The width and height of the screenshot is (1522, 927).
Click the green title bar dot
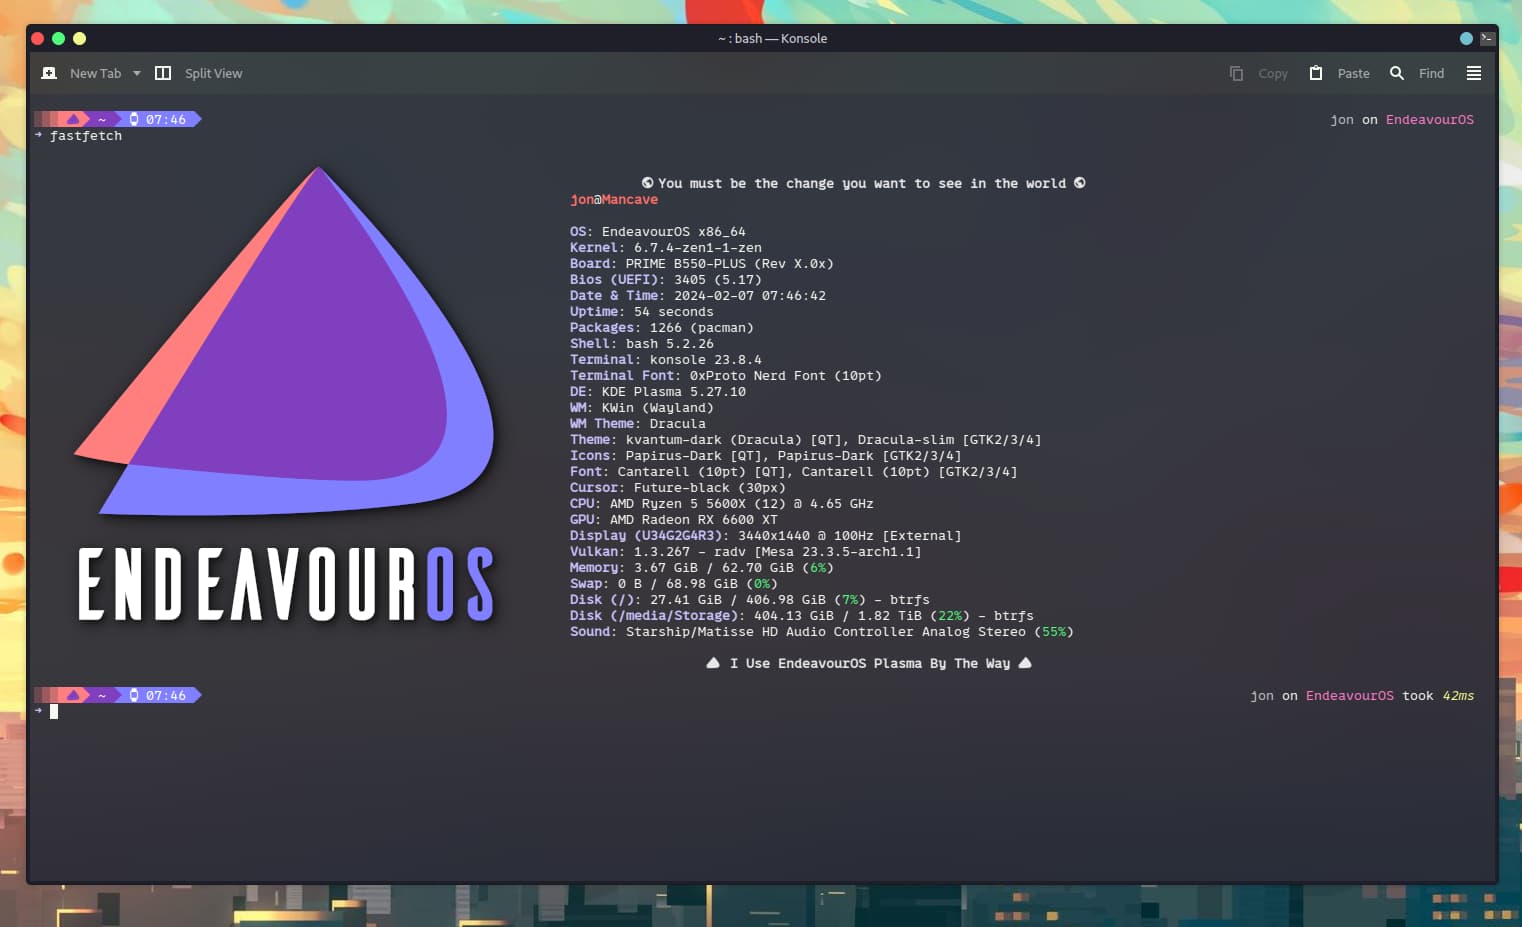click(59, 38)
